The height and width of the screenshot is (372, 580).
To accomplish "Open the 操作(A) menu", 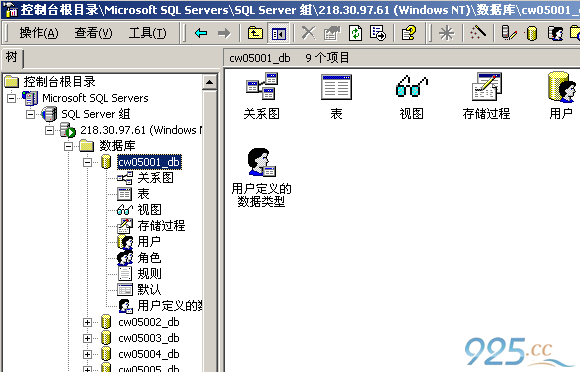I will pos(39,33).
